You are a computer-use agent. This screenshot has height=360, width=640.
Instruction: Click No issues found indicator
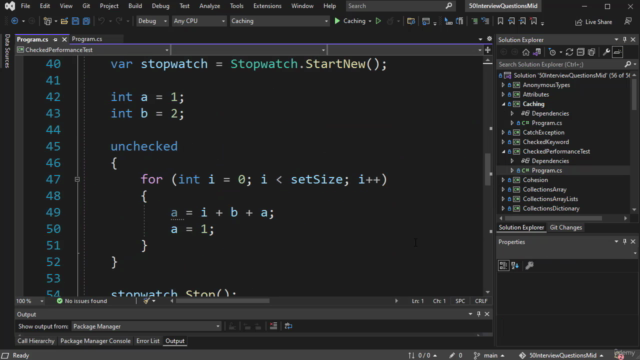pos(82,301)
